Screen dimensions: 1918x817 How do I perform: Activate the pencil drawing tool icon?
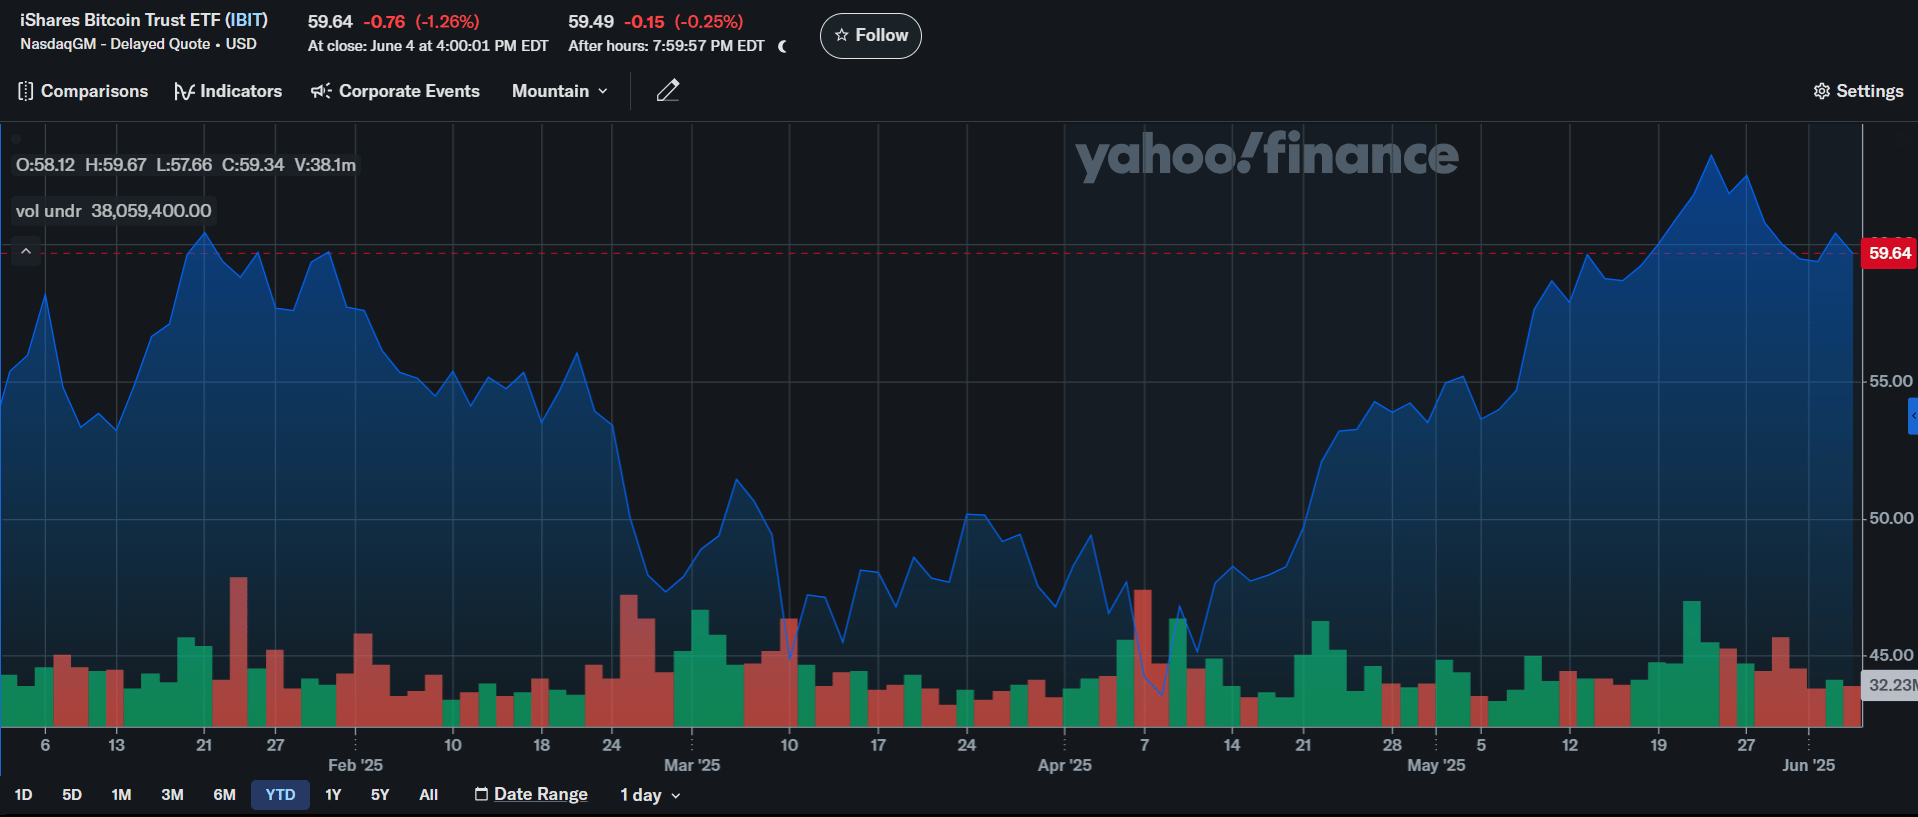pyautogui.click(x=668, y=91)
